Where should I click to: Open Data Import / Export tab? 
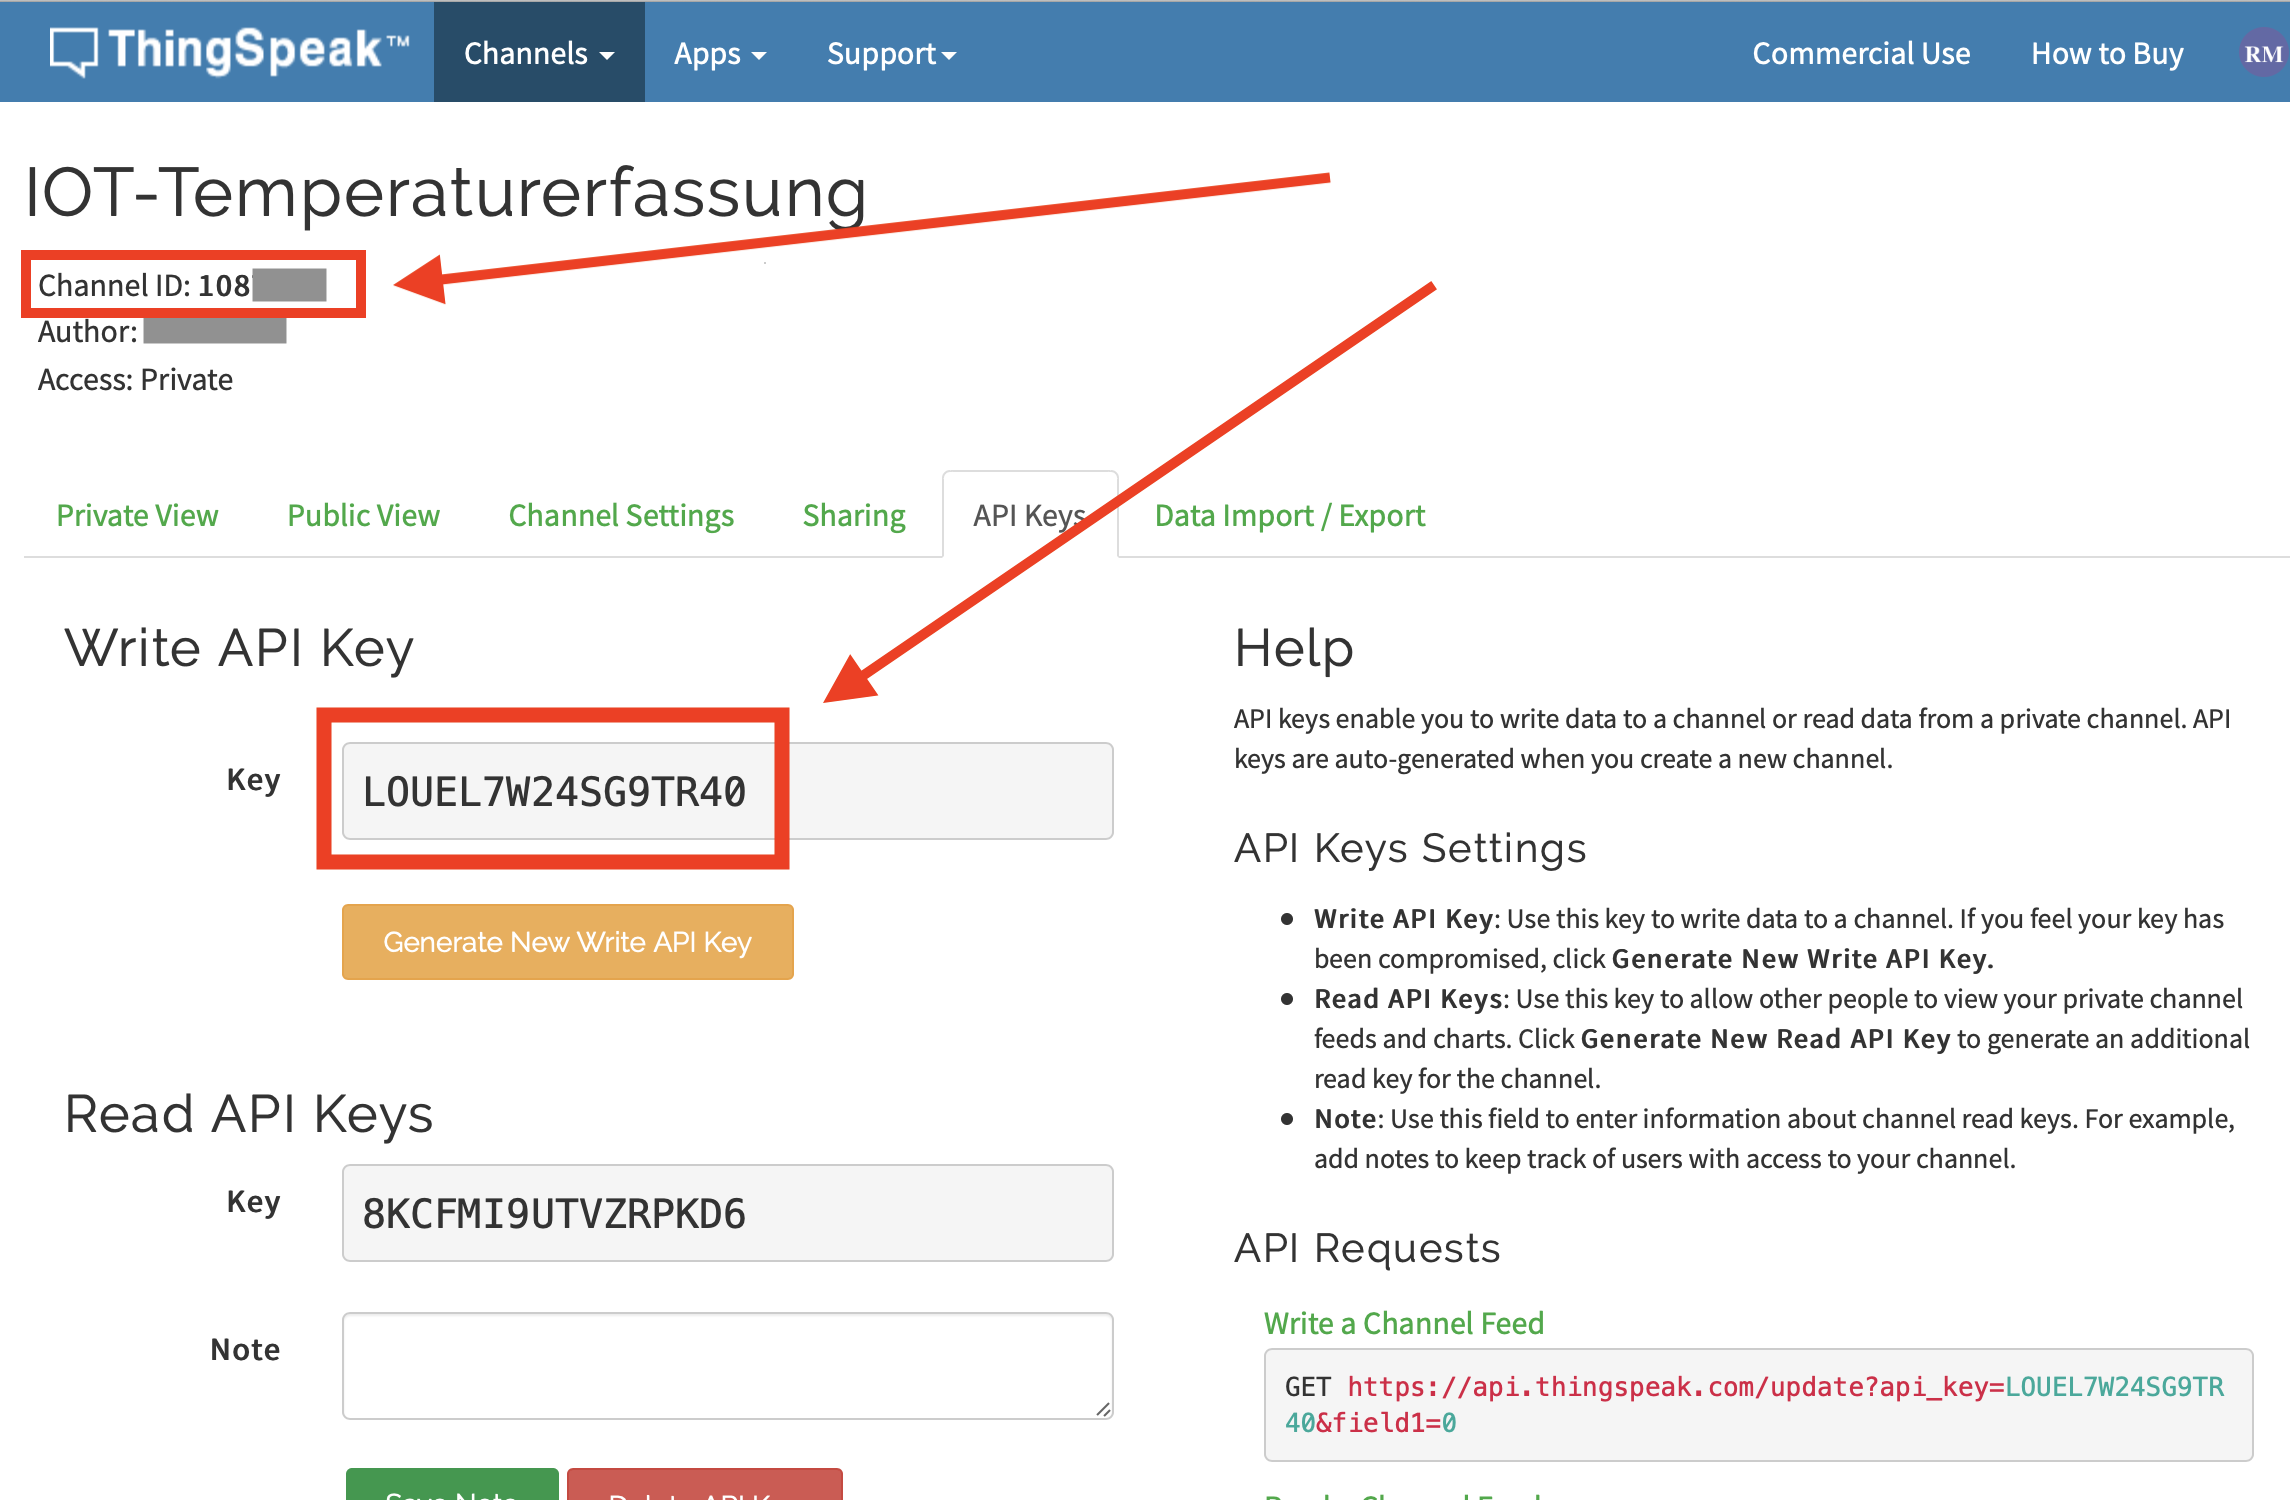pos(1289,516)
